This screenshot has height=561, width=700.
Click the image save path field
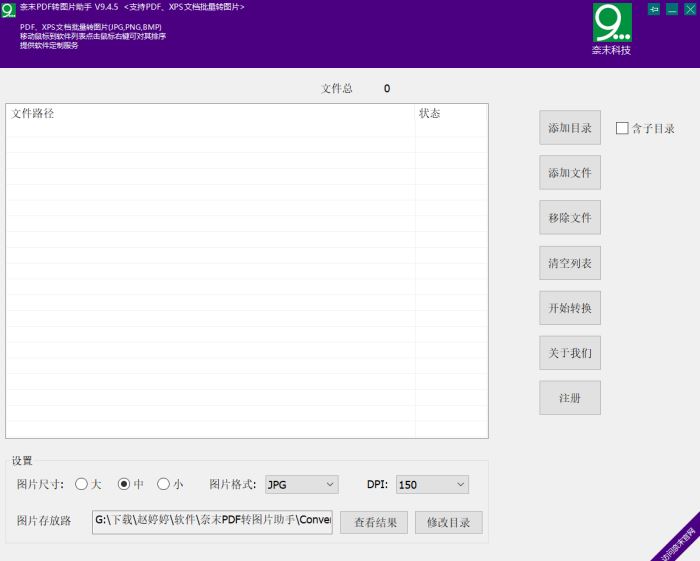click(212, 522)
